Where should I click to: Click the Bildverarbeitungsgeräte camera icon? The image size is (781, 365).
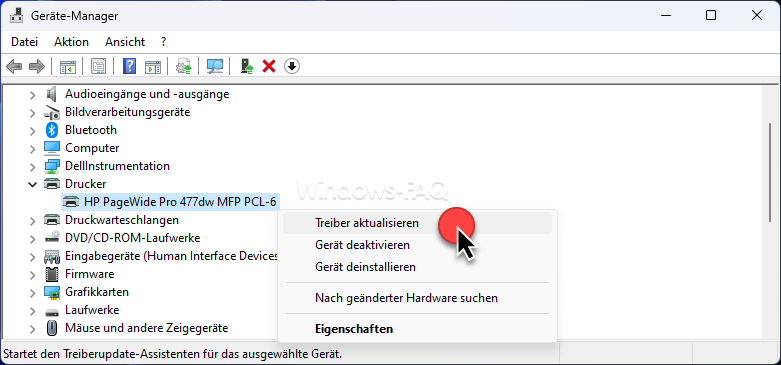click(52, 112)
